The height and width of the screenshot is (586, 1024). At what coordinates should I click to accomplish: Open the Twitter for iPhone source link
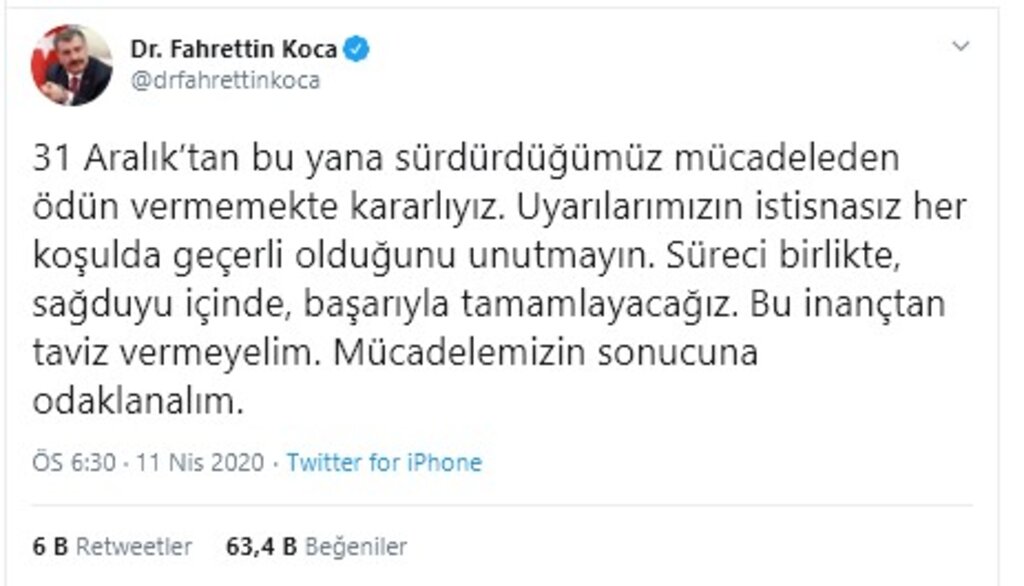coord(384,463)
